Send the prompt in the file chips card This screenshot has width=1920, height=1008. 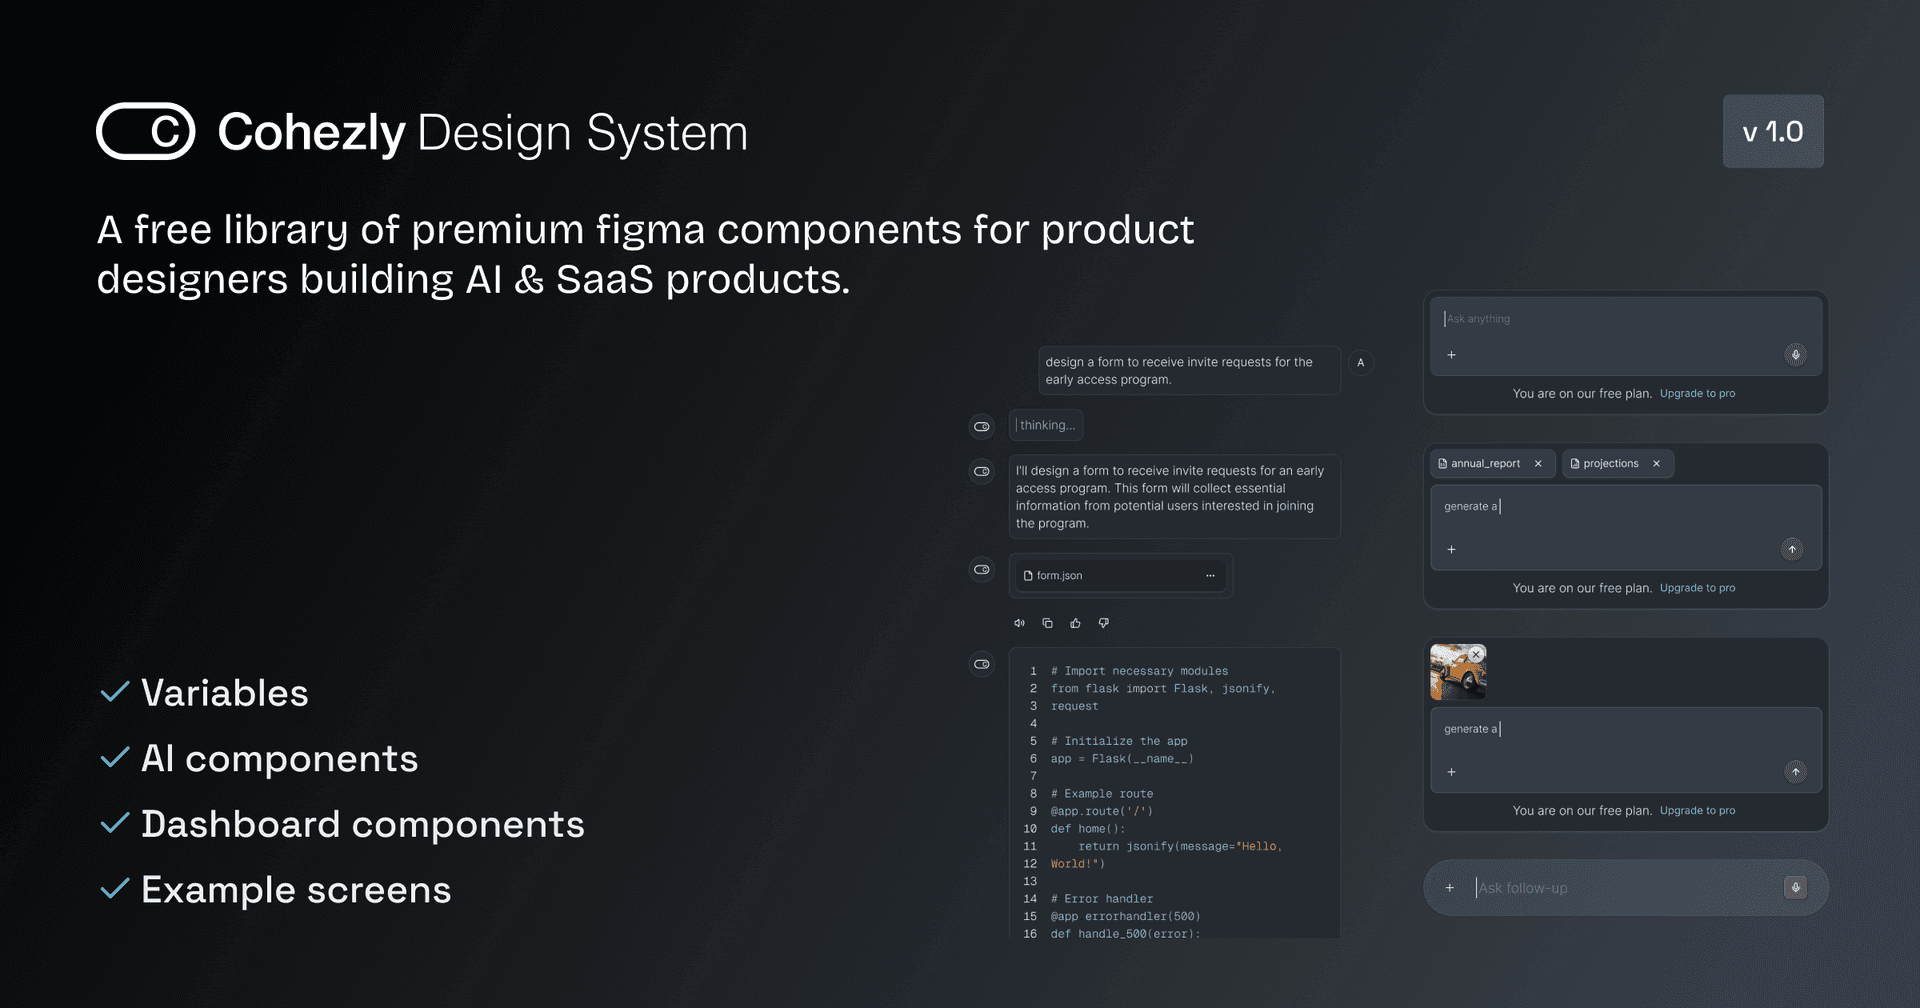1792,549
